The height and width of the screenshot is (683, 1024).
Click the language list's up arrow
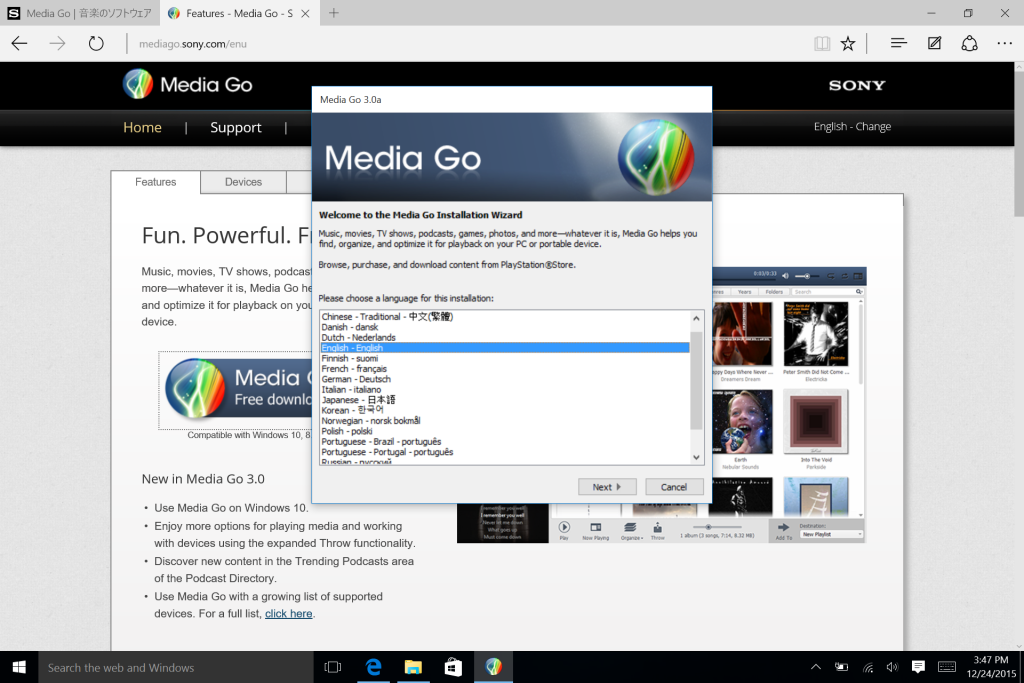(696, 318)
